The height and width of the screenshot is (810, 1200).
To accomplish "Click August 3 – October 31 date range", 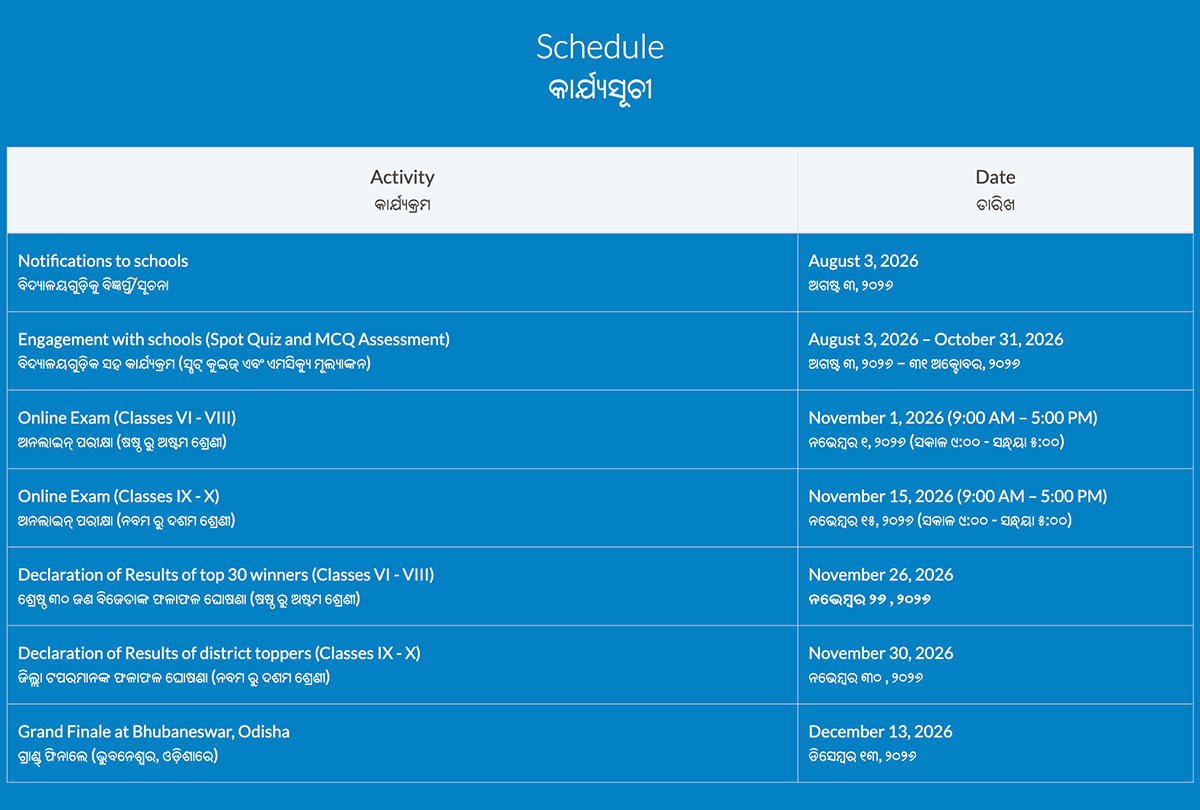I will (x=936, y=339).
